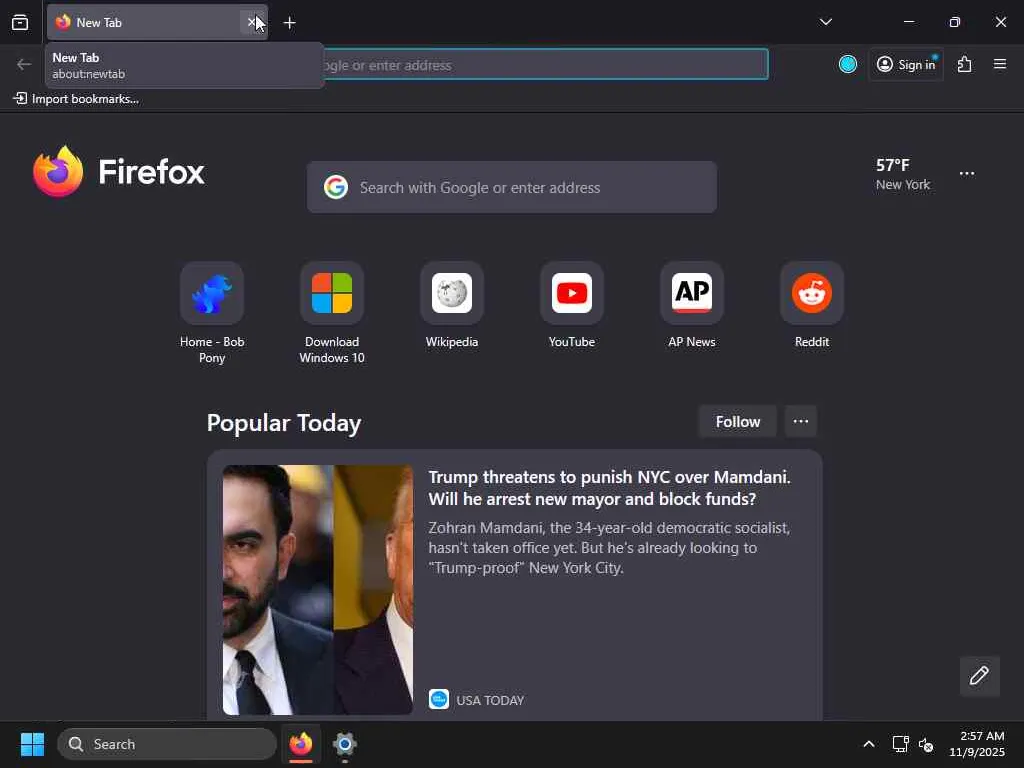1024x768 pixels.
Task: Open weather widget three-dots menu
Action: [967, 174]
